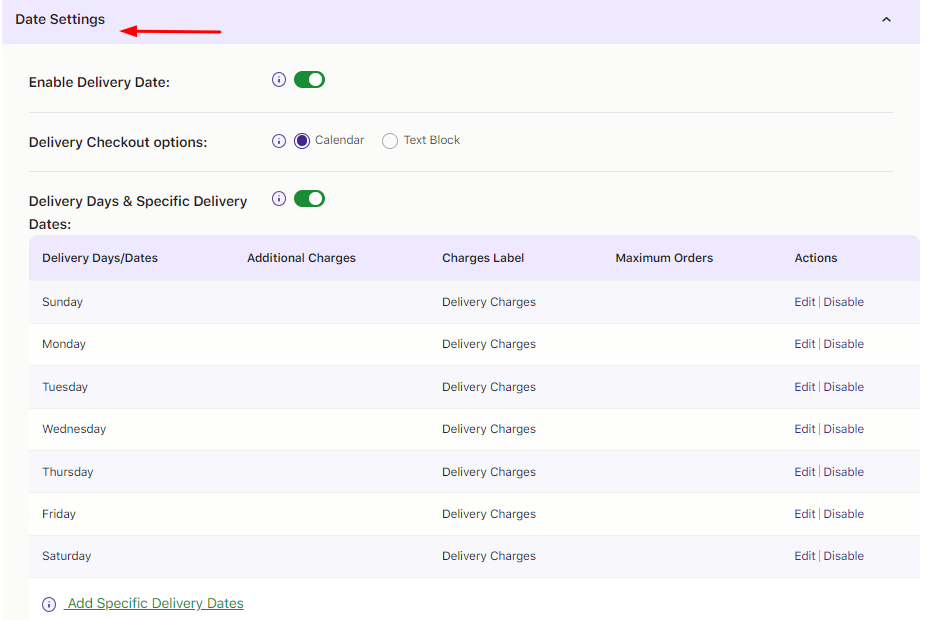Click info icon beside Delivery Days toggle
The image size is (937, 620).
point(279,199)
